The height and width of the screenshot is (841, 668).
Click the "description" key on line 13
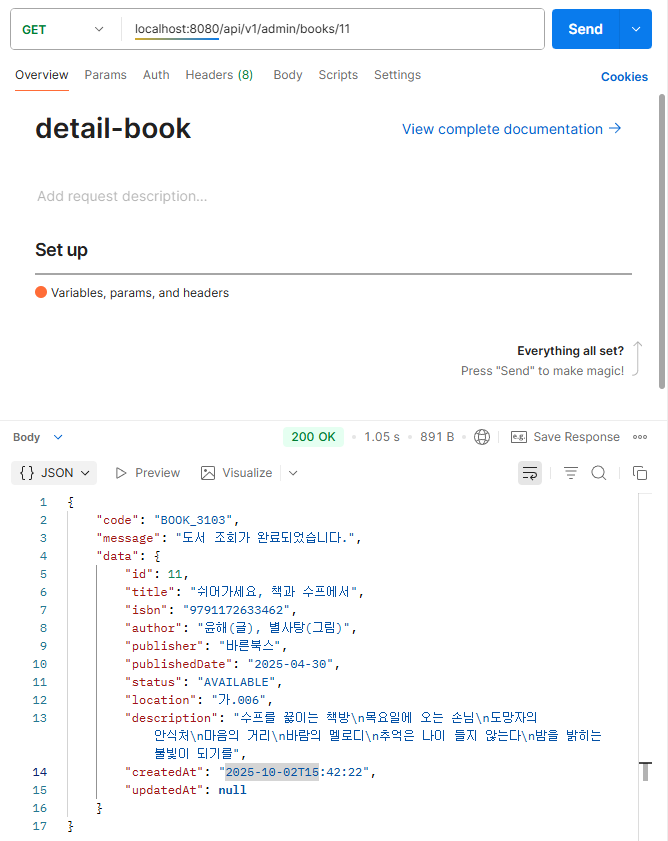[171, 718]
